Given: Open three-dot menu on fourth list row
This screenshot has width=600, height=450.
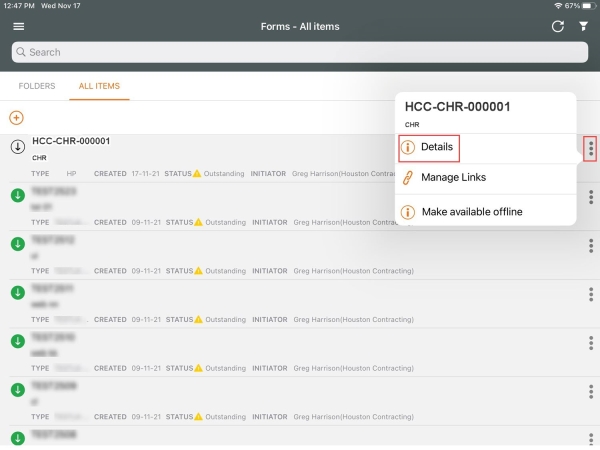Looking at the screenshot, I should pyautogui.click(x=590, y=294).
